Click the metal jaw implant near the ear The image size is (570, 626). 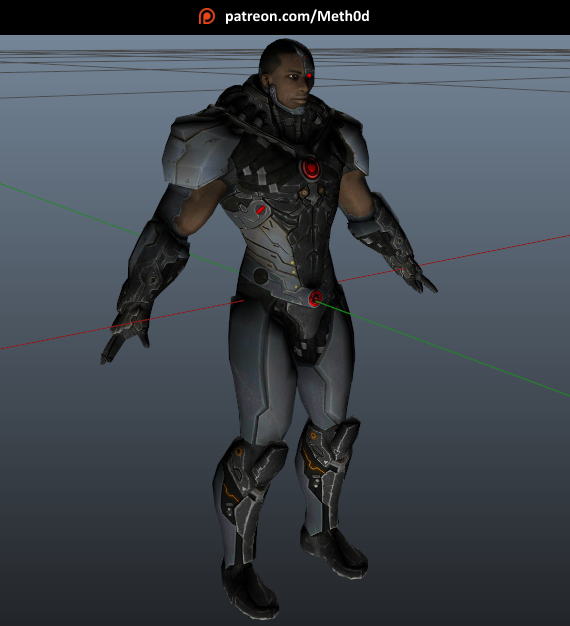coord(275,94)
